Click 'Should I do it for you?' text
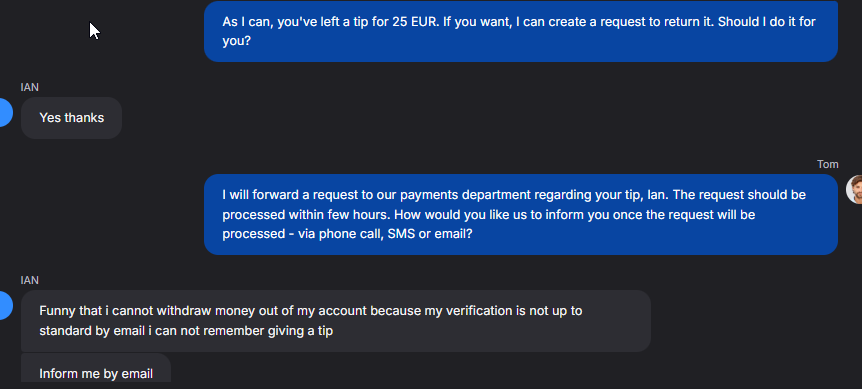Screen dimensions: 862x389 (x=519, y=31)
